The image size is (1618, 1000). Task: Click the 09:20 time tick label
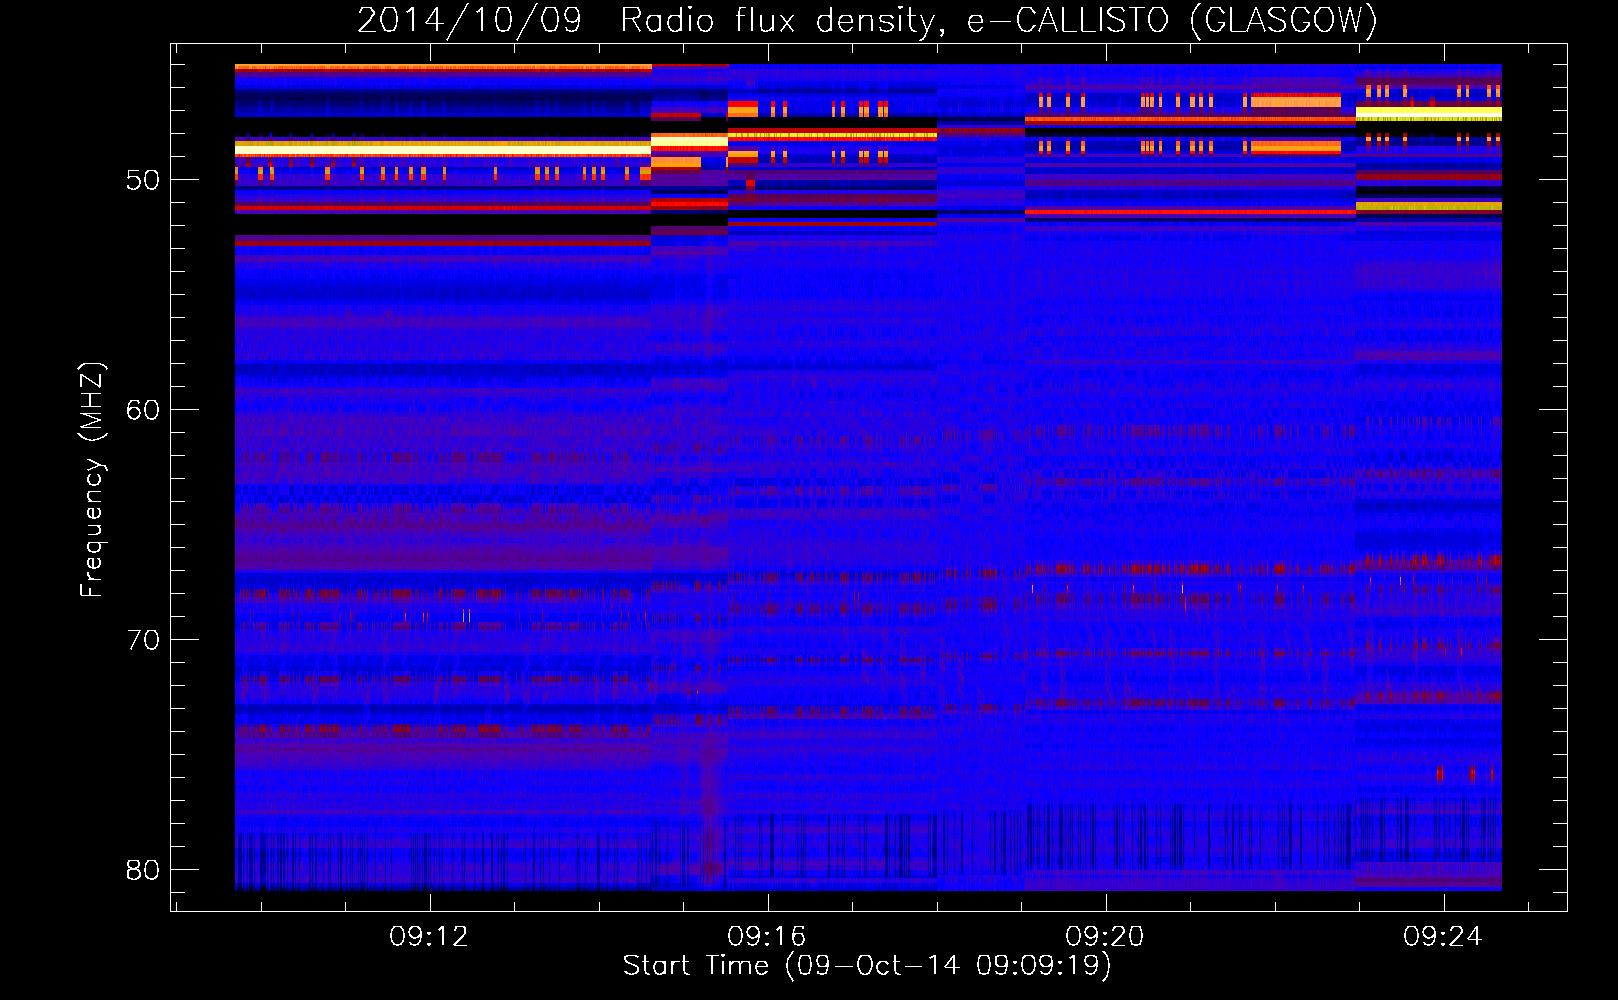[1105, 937]
